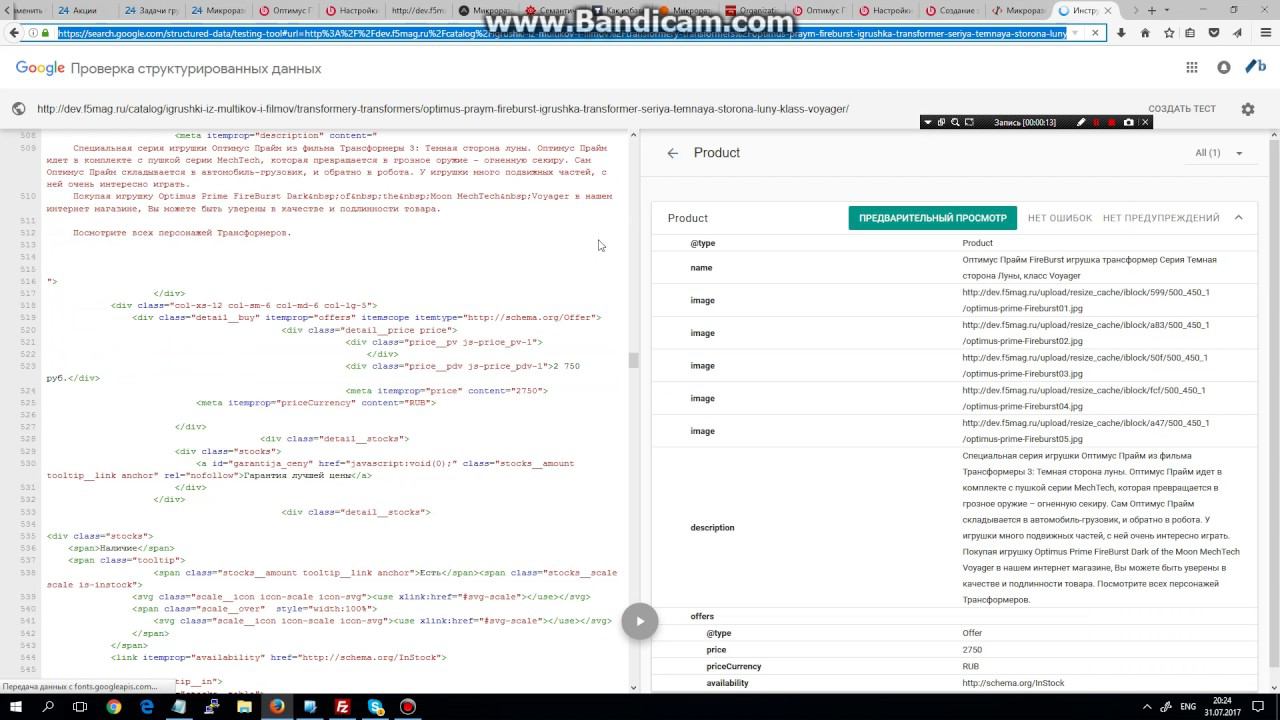
Task: Click the code panel vertical scrollbar thumb
Action: (633, 360)
